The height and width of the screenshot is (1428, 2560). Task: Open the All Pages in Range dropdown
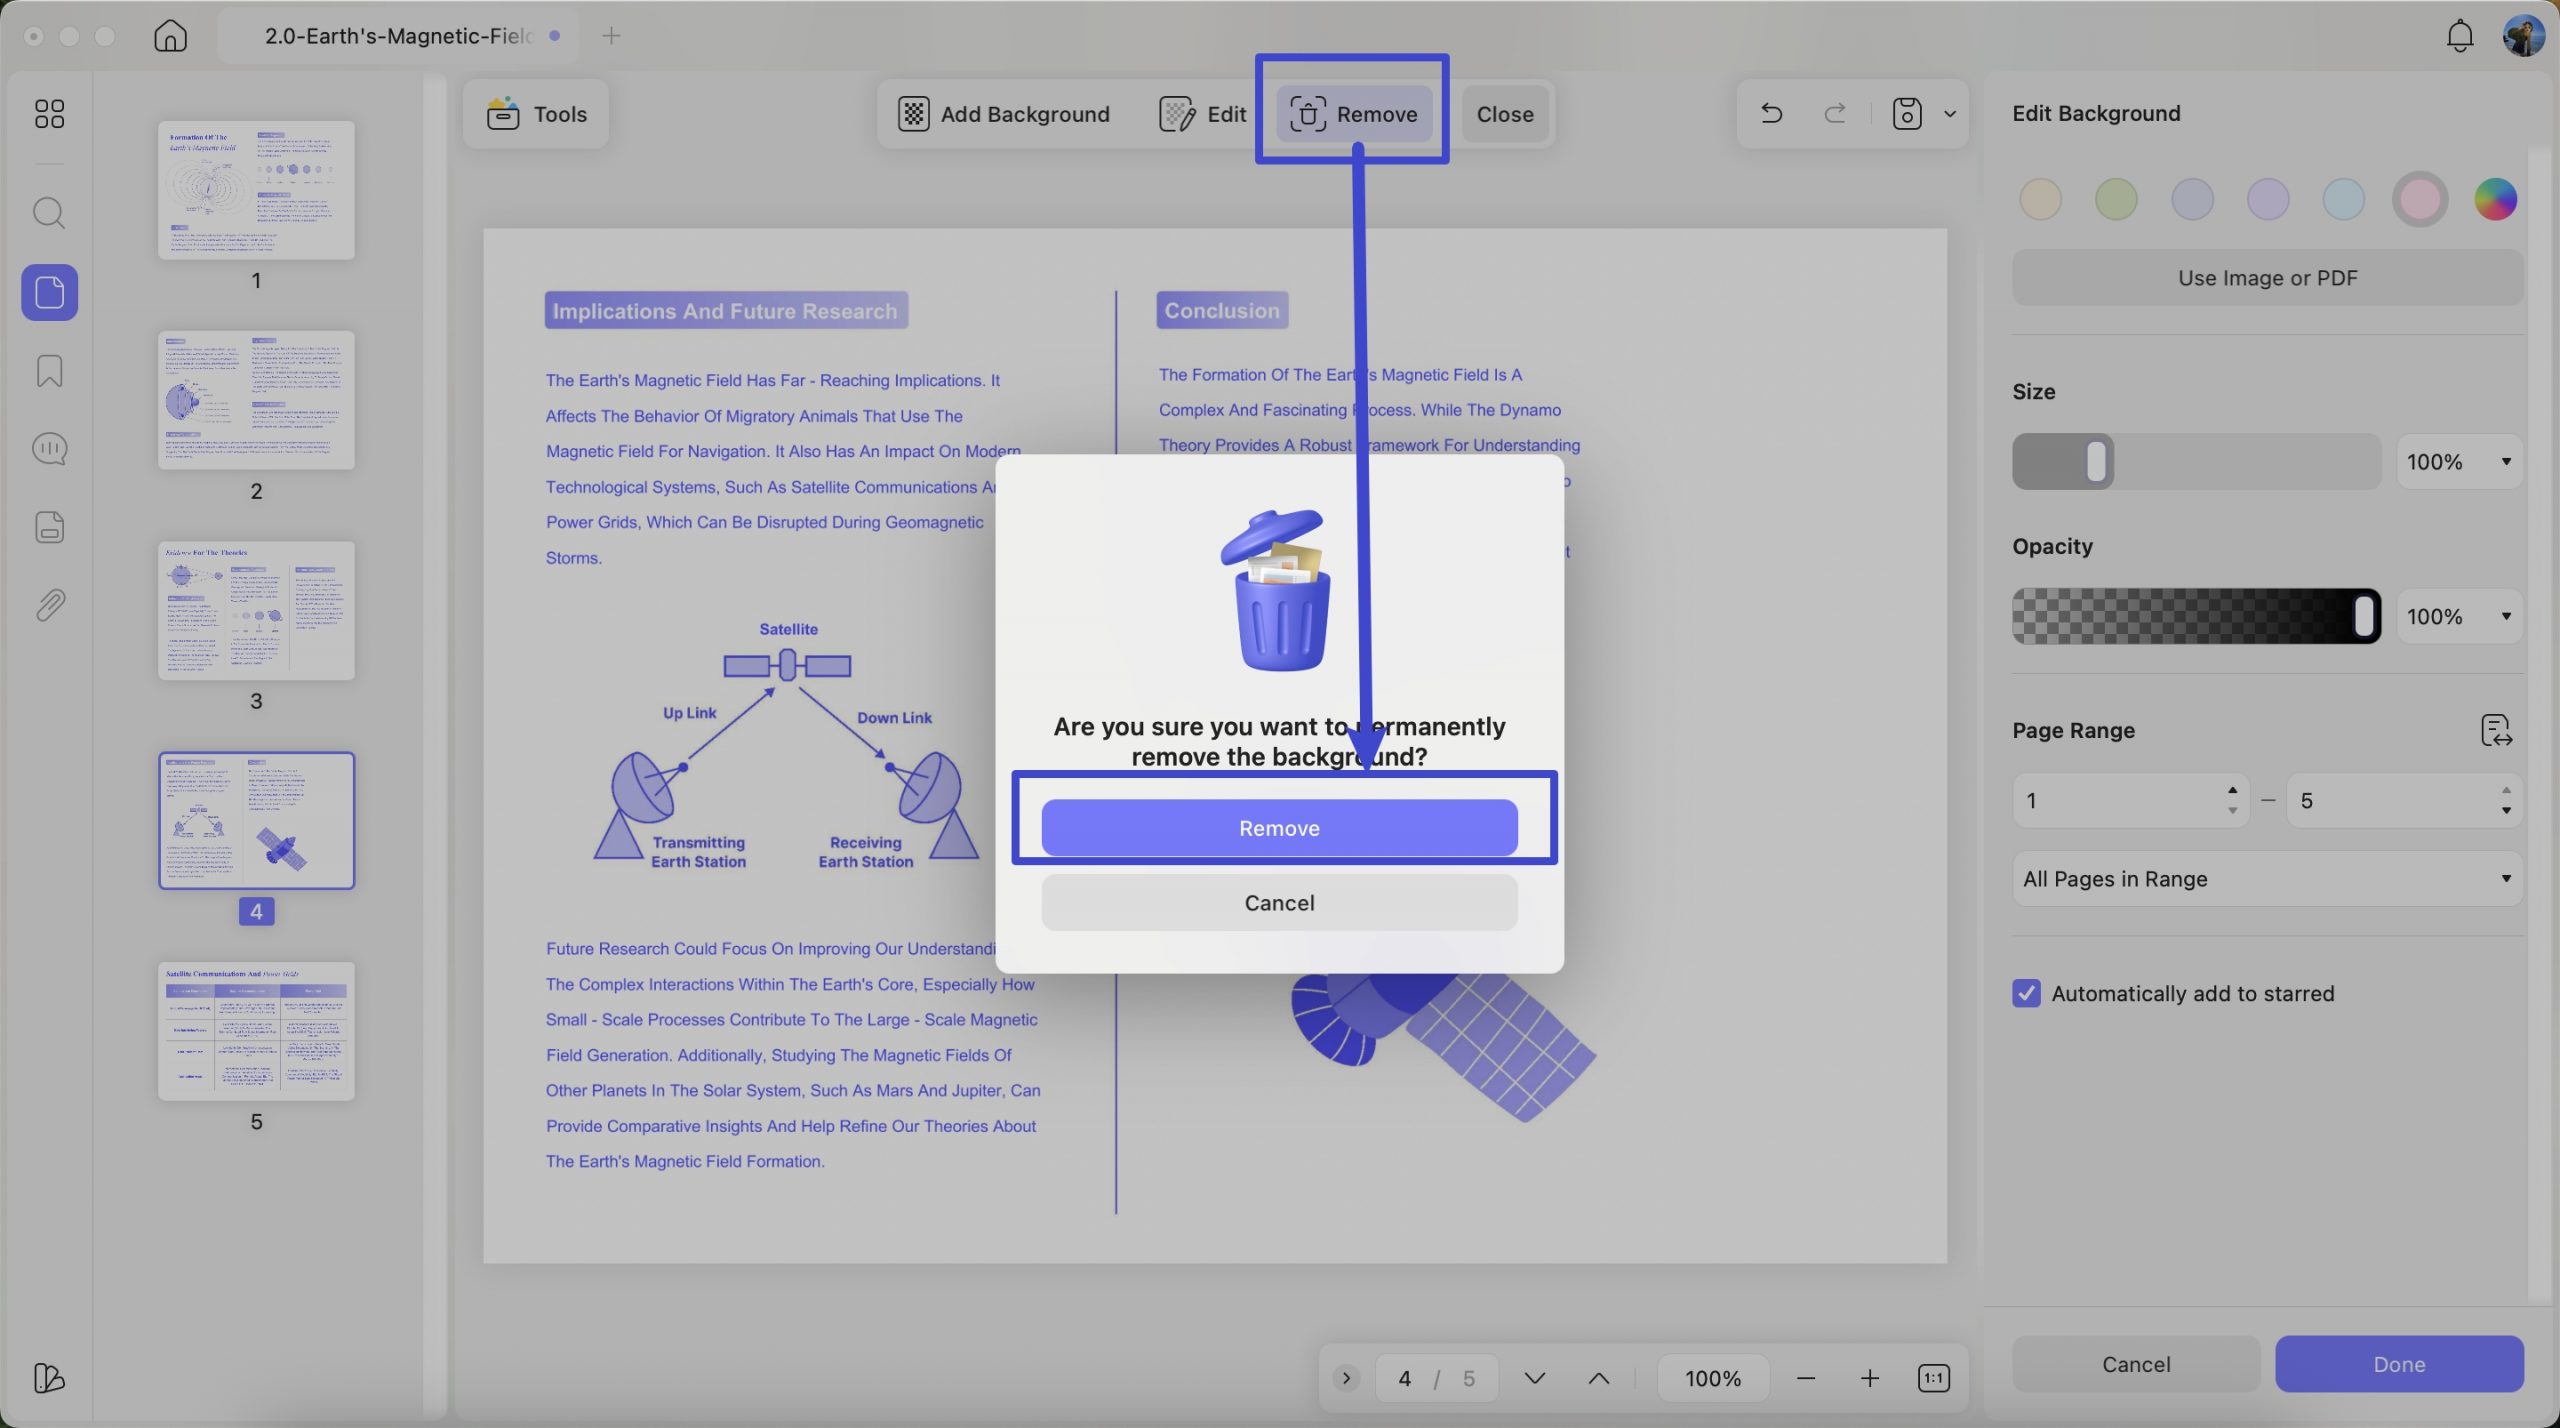(x=2267, y=879)
